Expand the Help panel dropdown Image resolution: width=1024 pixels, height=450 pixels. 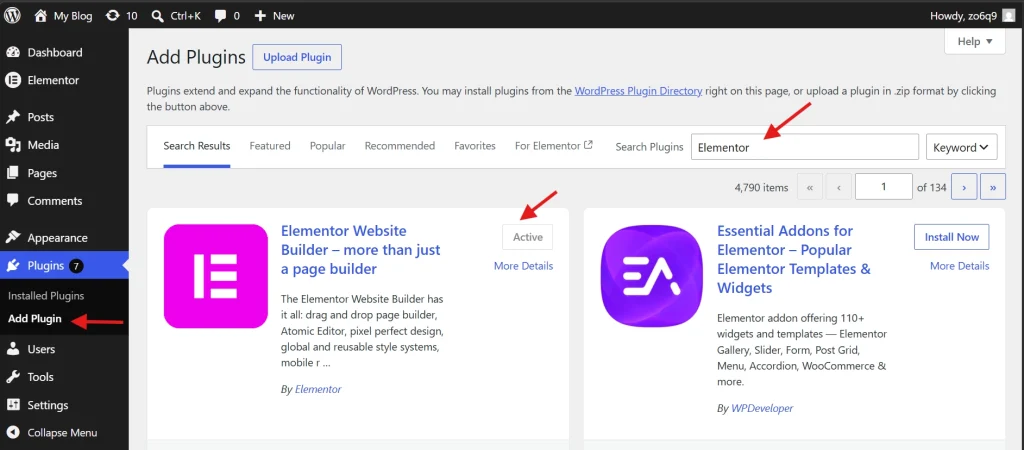pyautogui.click(x=974, y=42)
